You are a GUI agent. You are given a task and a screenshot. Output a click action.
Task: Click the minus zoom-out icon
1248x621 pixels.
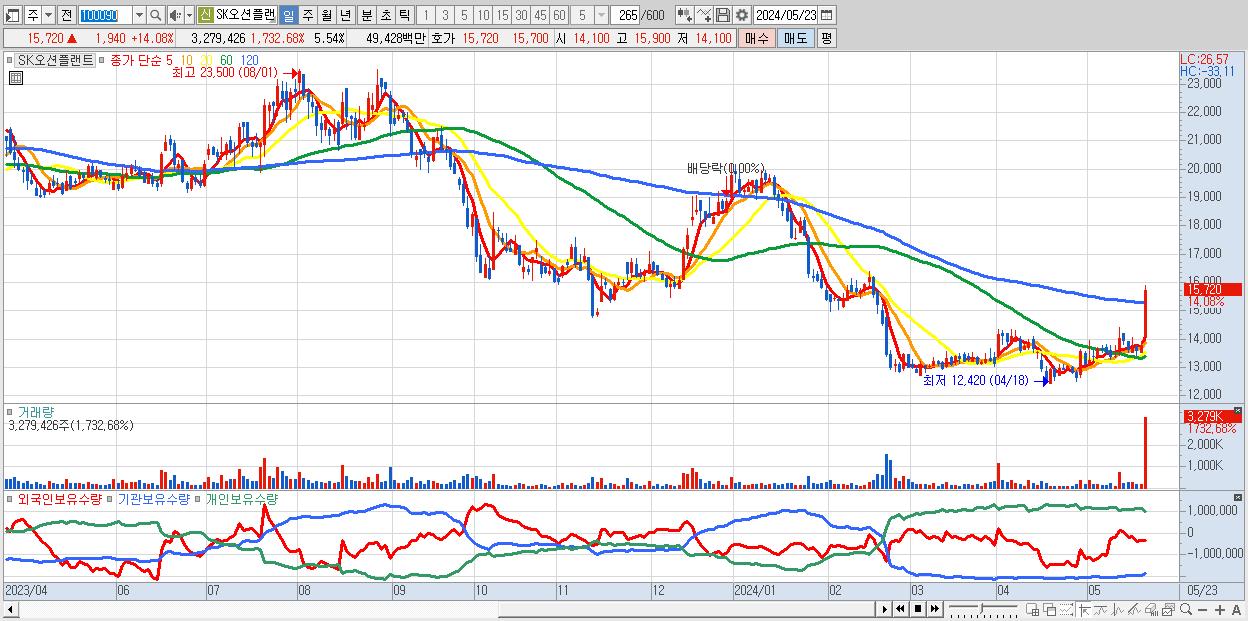pyautogui.click(x=1202, y=610)
